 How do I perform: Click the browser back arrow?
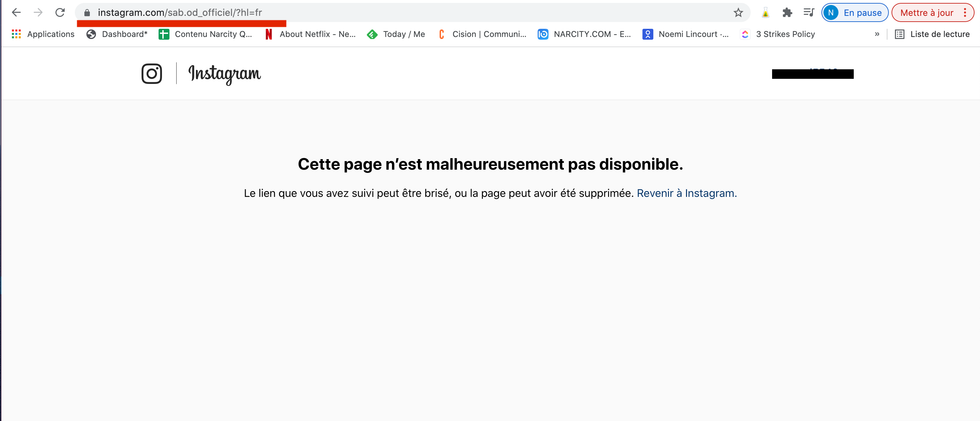[16, 13]
